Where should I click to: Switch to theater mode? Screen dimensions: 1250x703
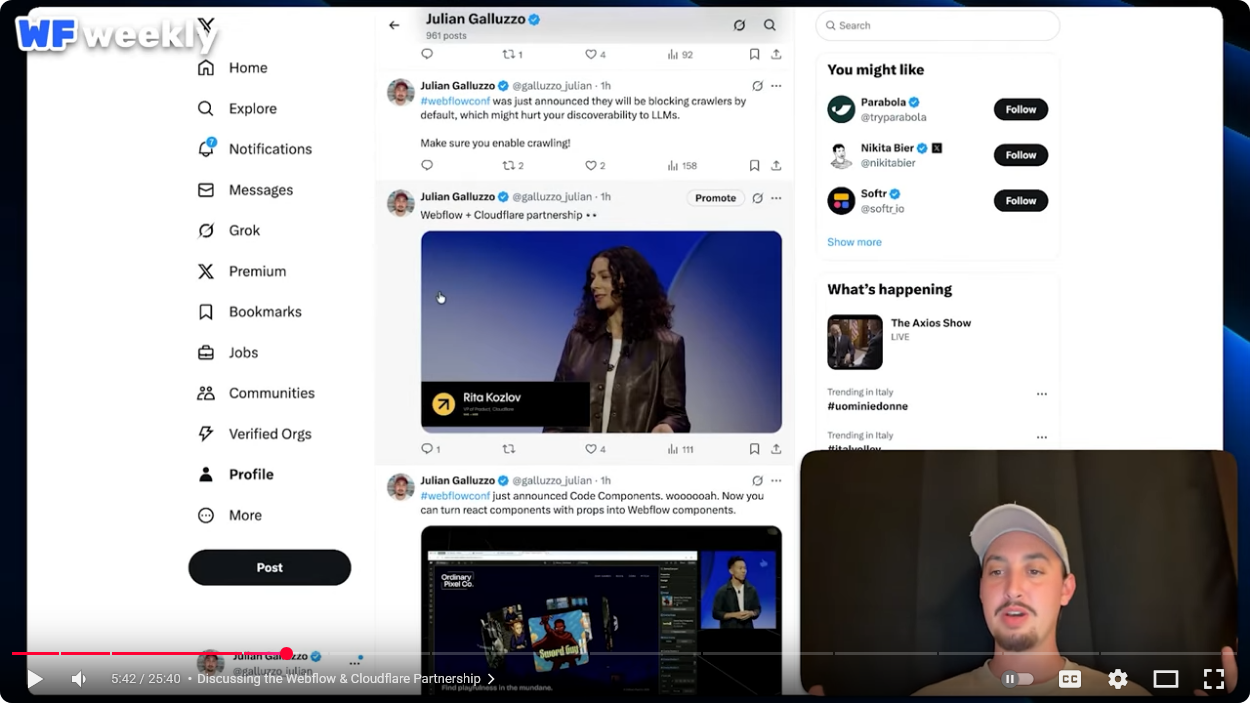pyautogui.click(x=1165, y=679)
